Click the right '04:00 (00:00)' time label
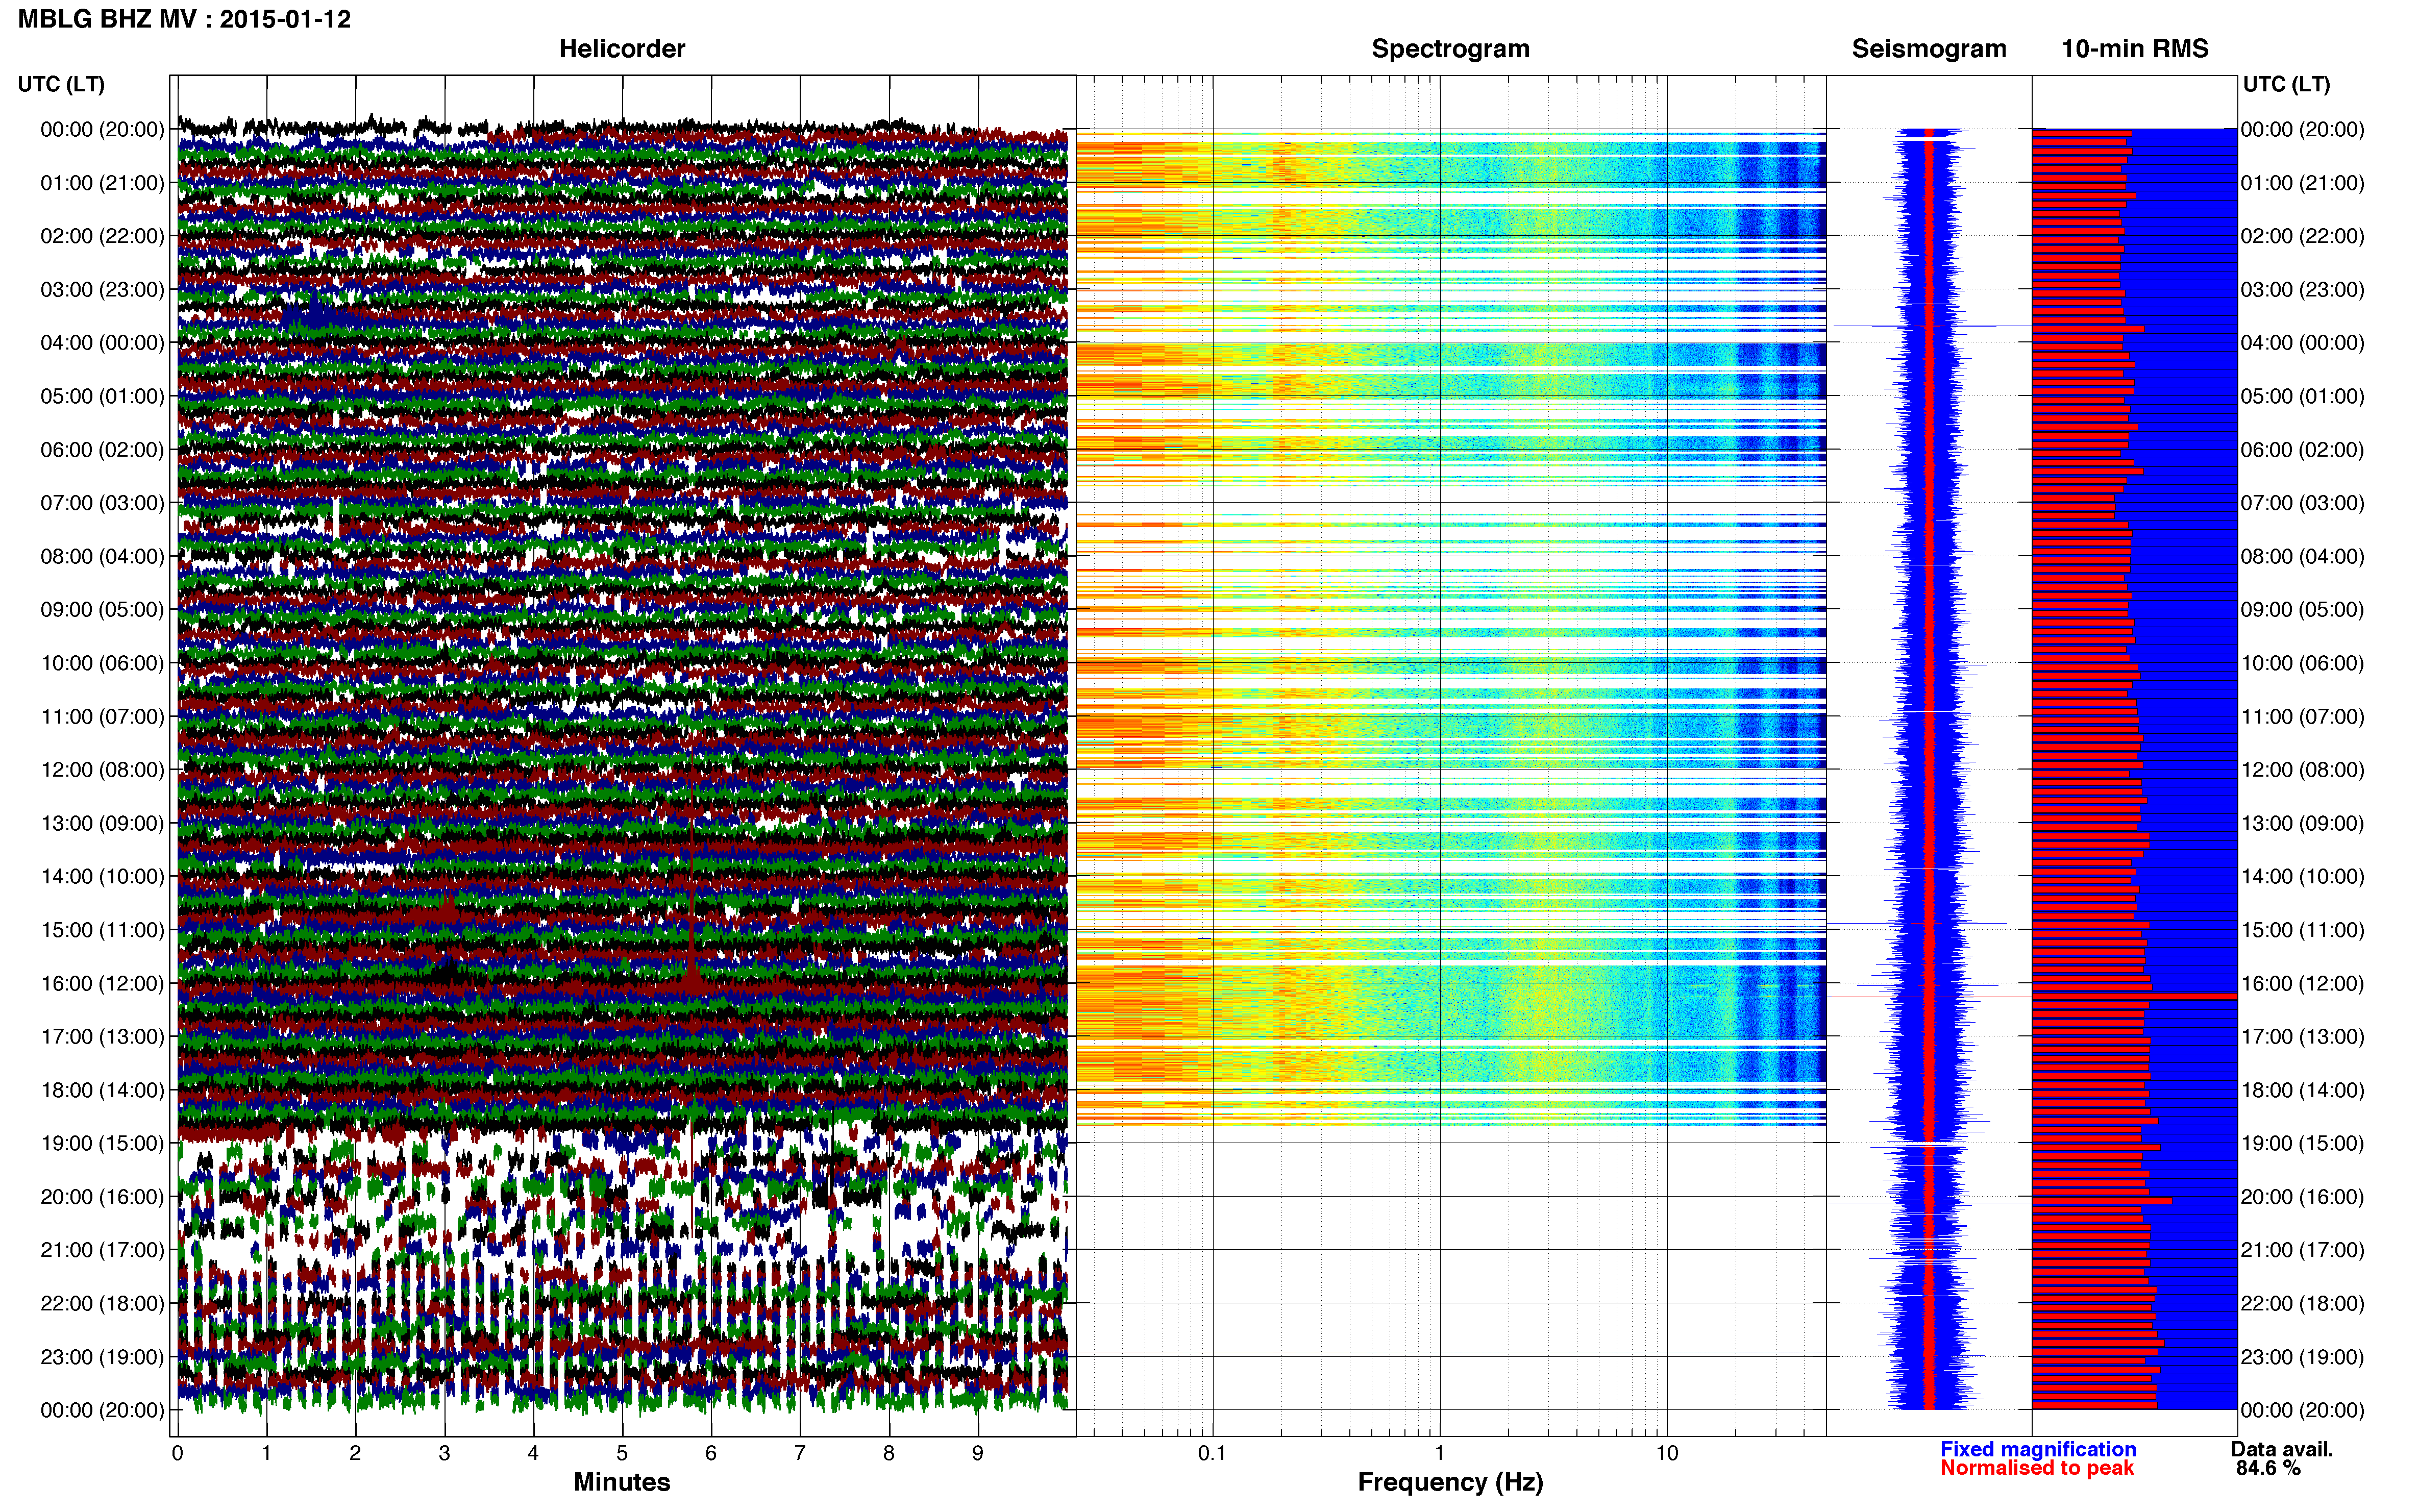 click(2303, 343)
